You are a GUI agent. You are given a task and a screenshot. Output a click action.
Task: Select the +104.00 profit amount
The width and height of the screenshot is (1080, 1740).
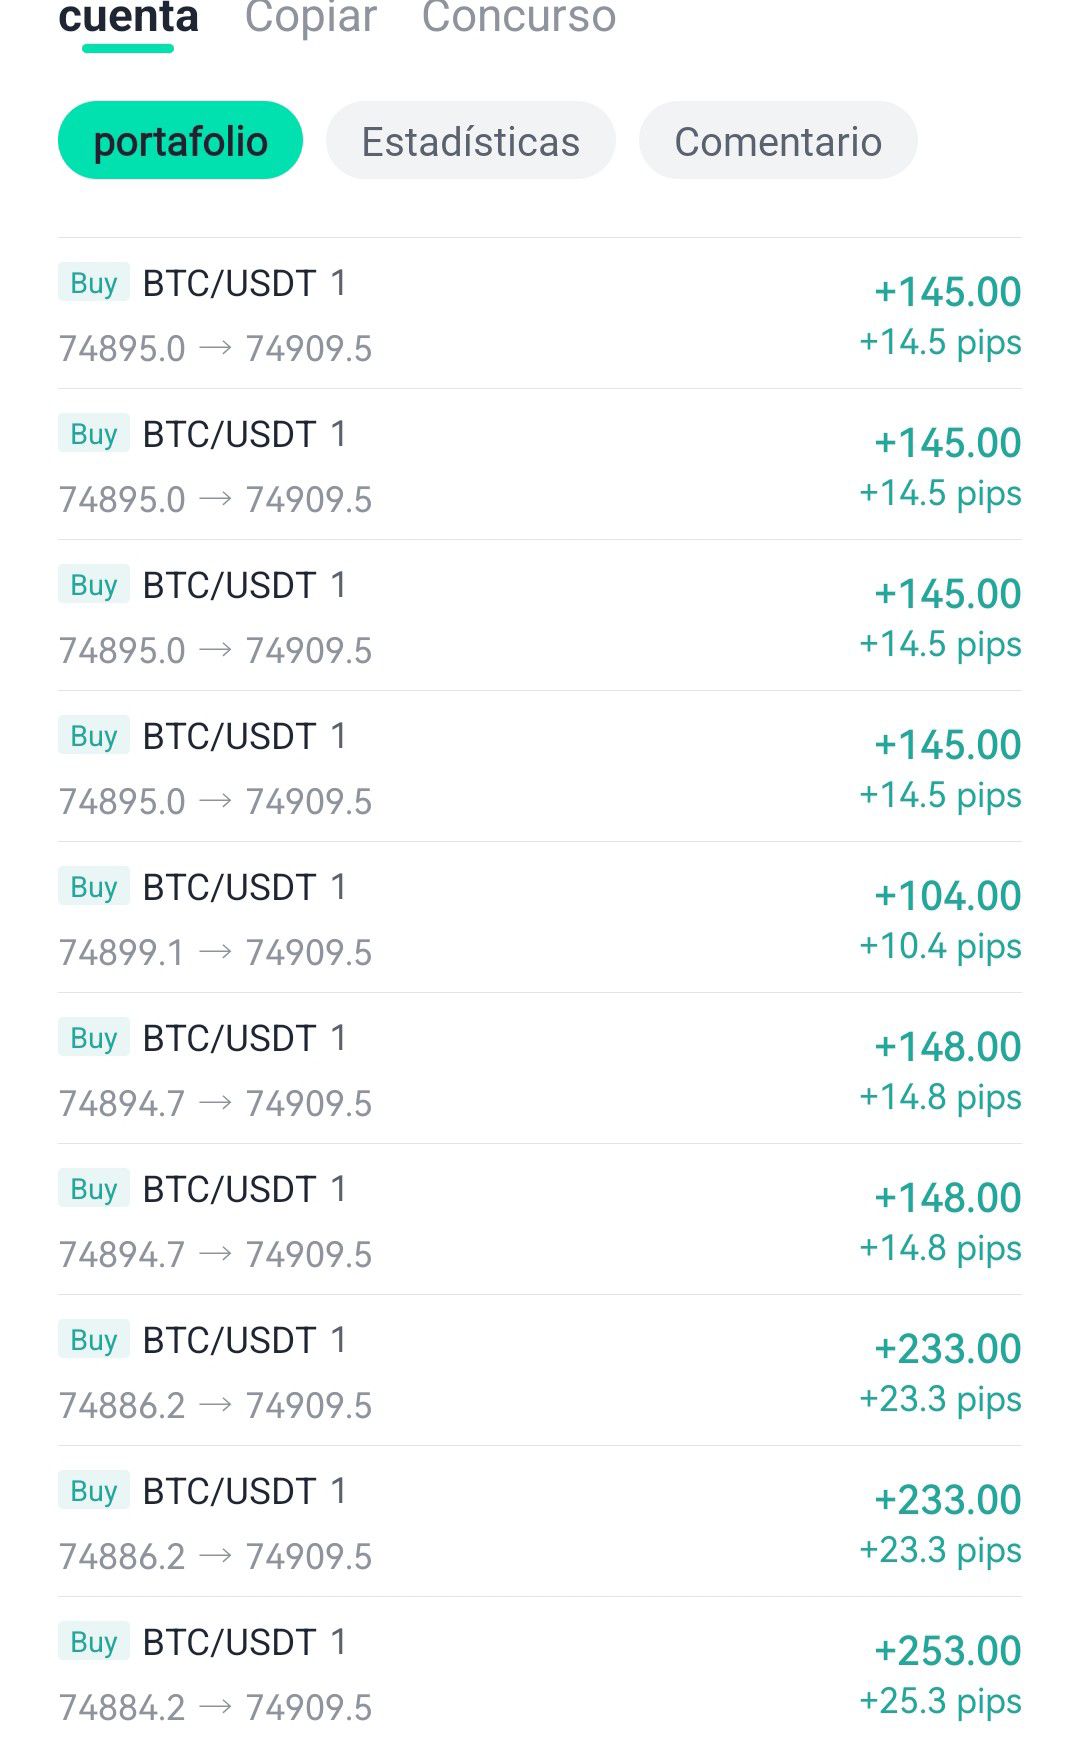point(947,896)
